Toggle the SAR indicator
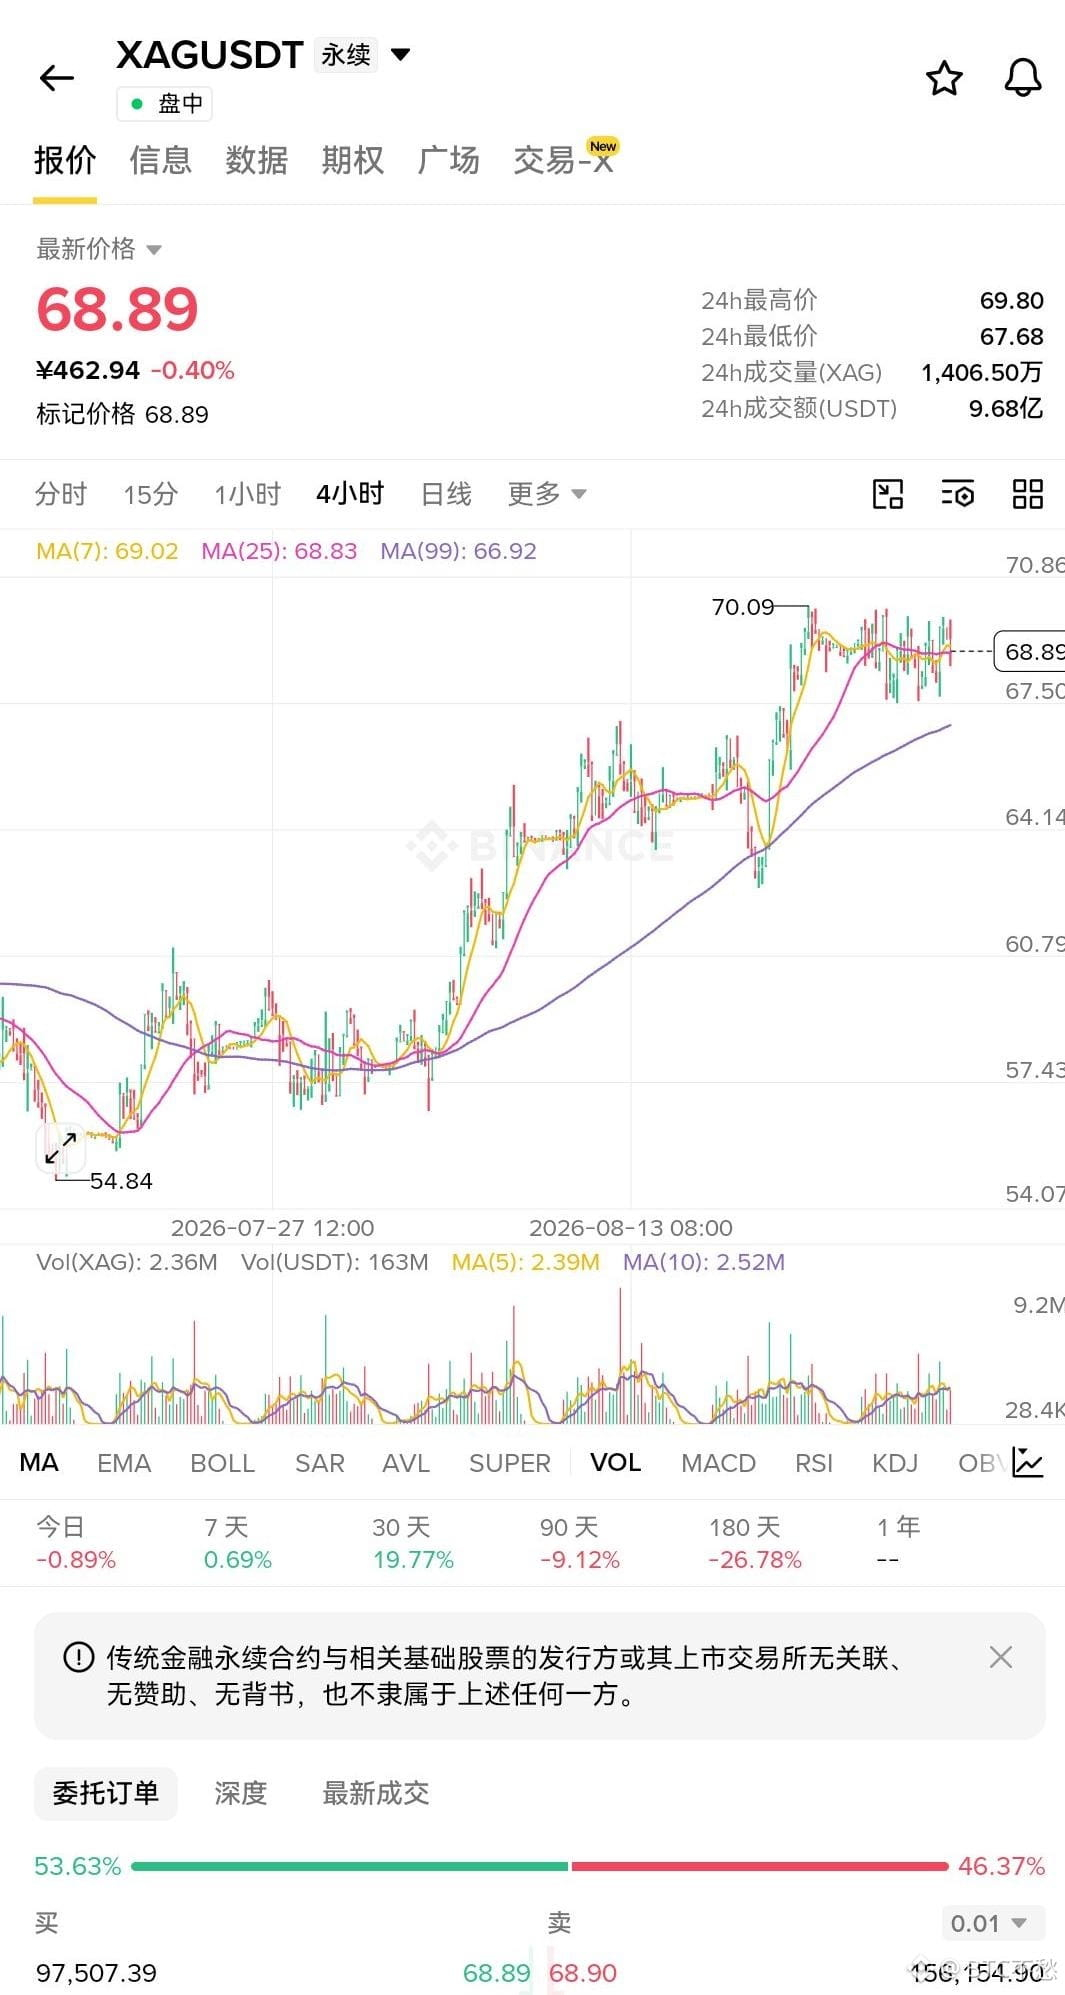Screen dimensions: 1065x1995 click(320, 1463)
